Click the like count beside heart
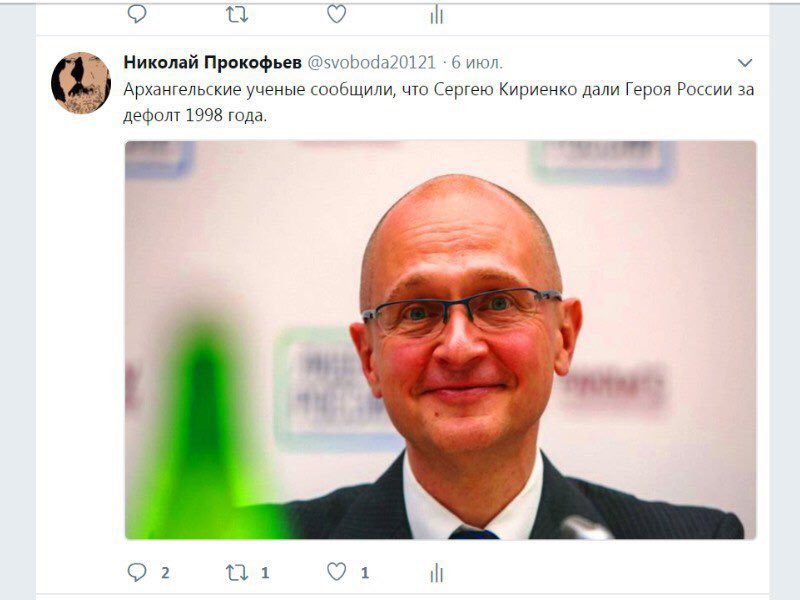Viewport: 800px width, 600px height. pyautogui.click(x=365, y=573)
